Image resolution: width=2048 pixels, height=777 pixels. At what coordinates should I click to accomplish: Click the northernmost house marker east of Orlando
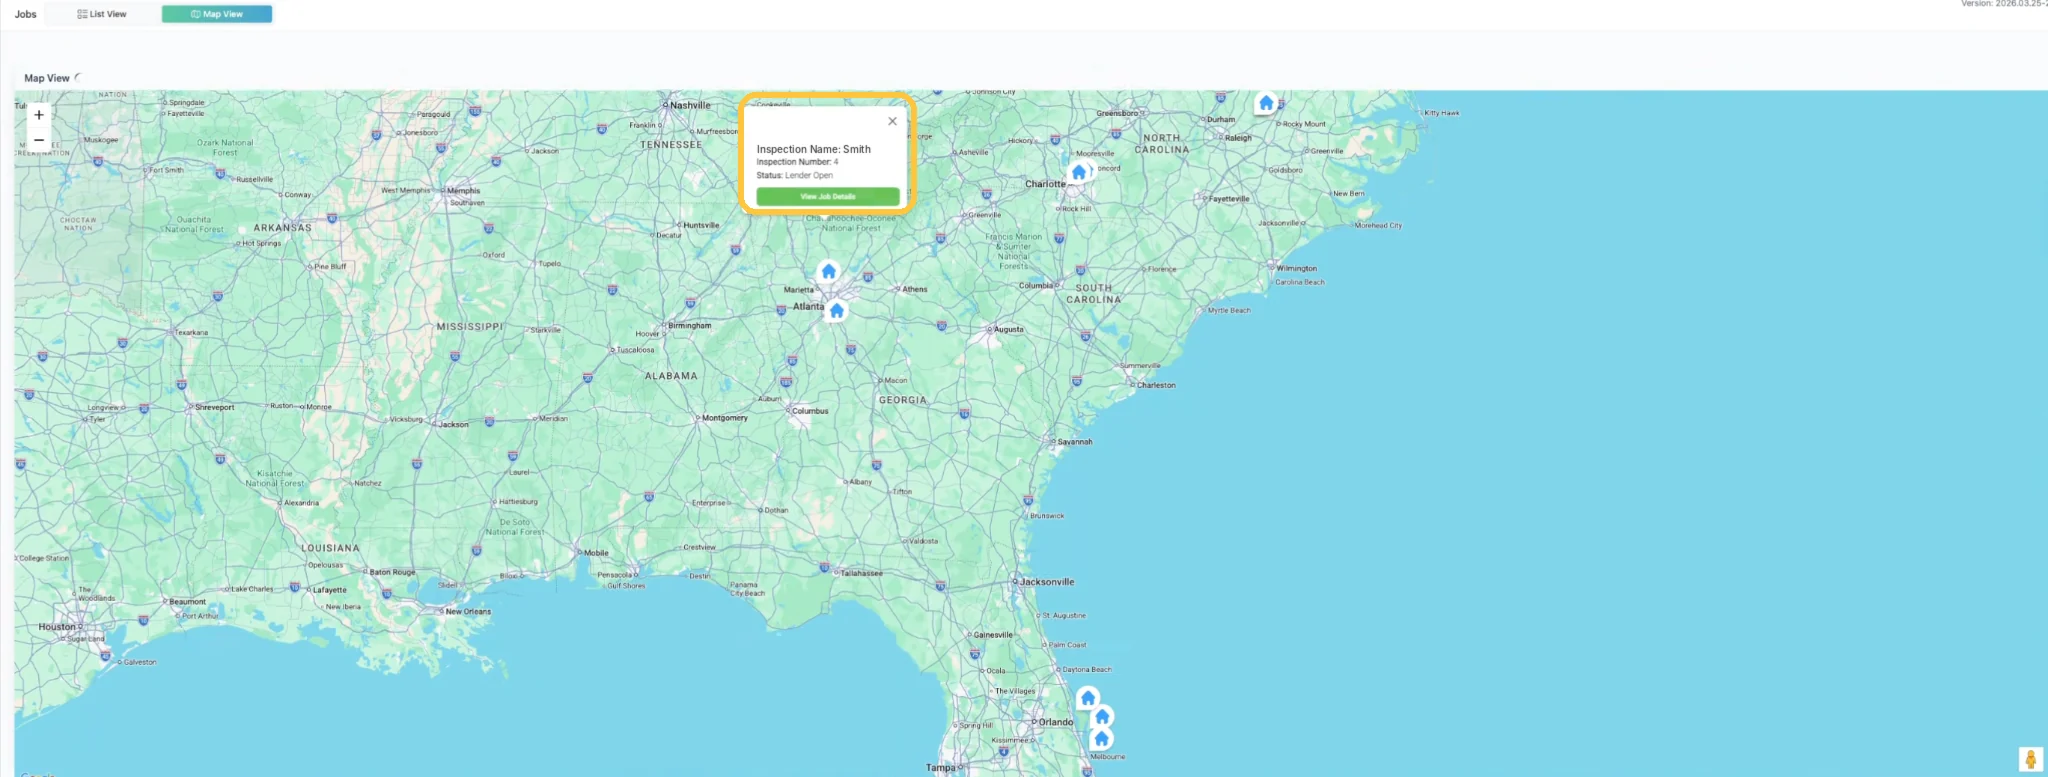pos(1088,697)
